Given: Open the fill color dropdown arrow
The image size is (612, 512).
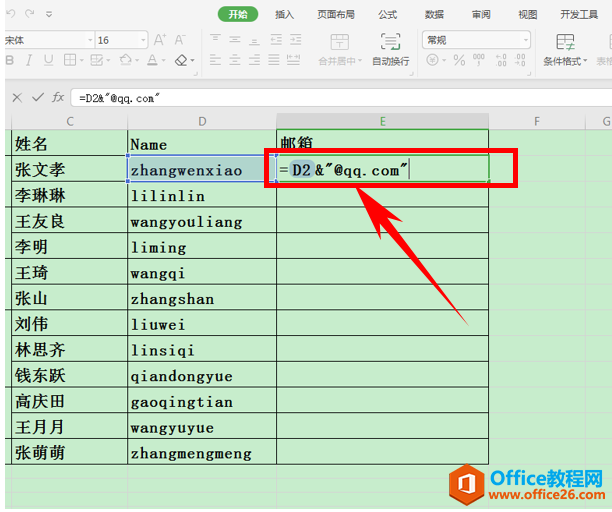Looking at the screenshot, I should pos(137,60).
